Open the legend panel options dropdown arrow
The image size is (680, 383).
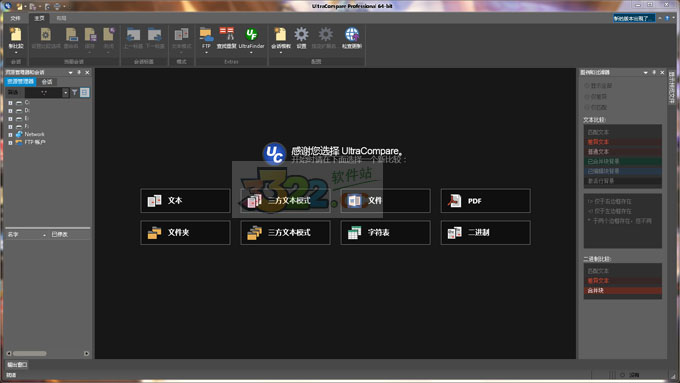[x=645, y=72]
